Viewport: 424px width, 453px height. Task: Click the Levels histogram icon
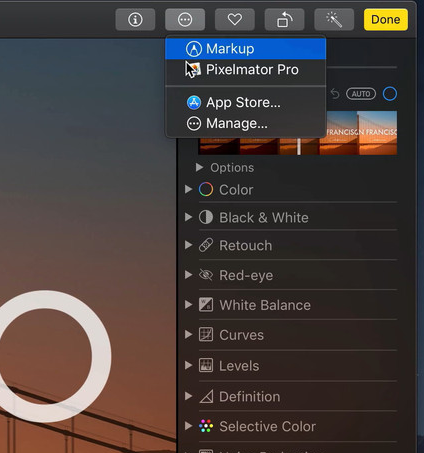pos(206,365)
